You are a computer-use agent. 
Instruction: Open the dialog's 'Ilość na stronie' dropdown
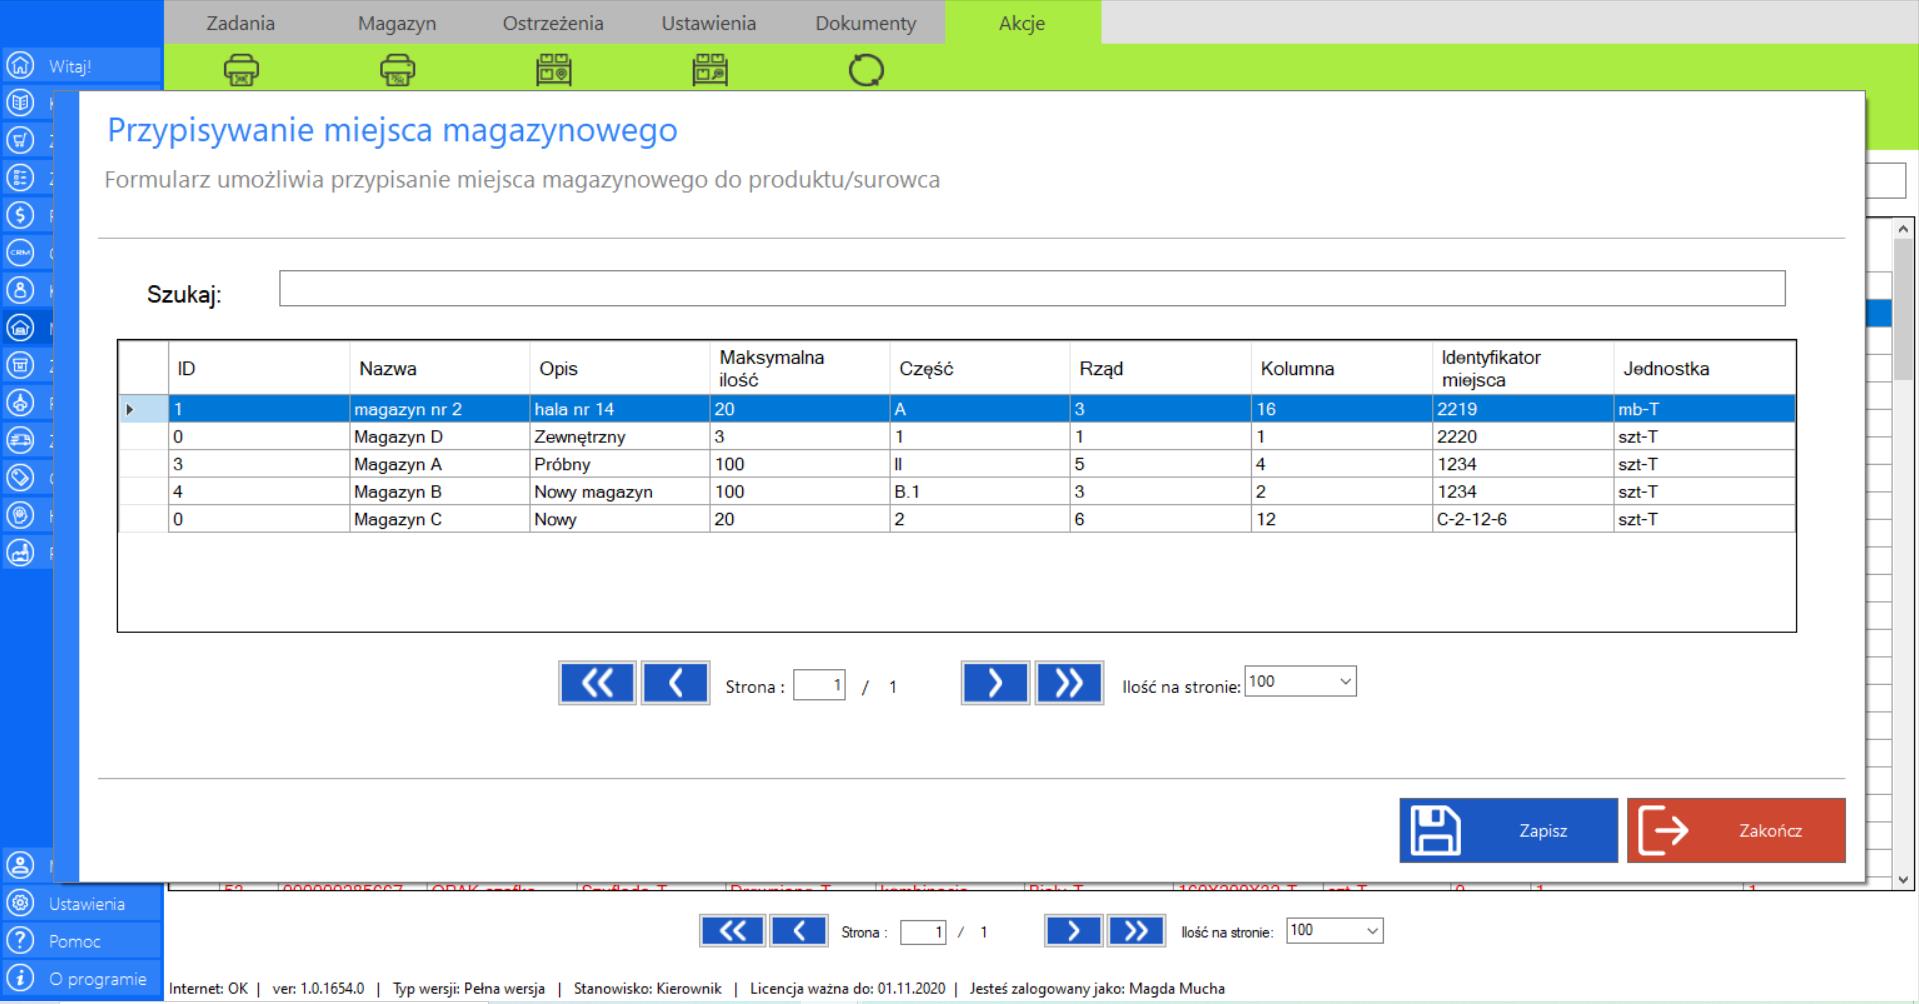click(1299, 682)
